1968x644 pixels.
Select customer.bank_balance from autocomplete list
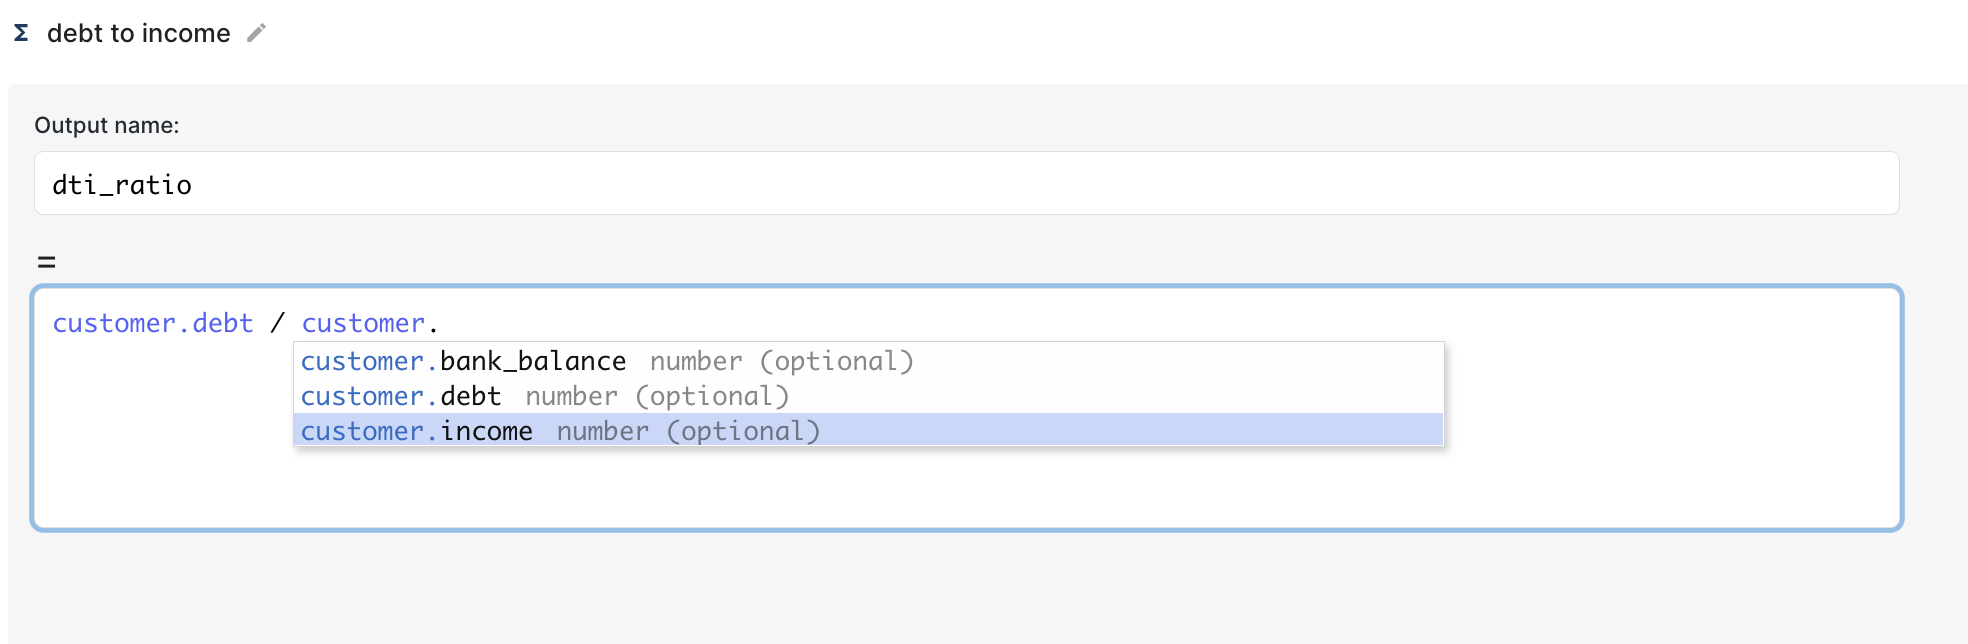click(463, 361)
